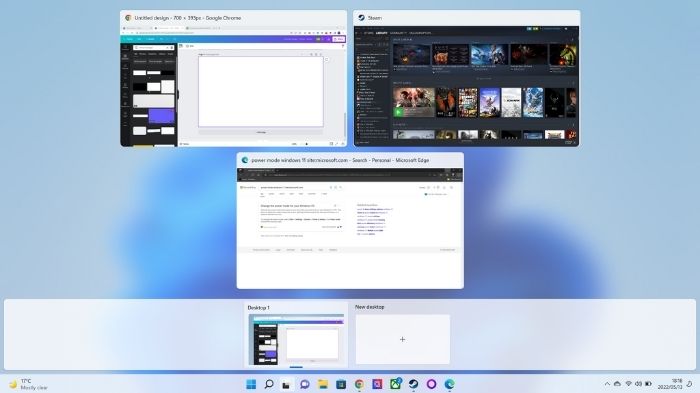Image resolution: width=700 pixels, height=393 pixels.
Task: Open the volume speaker tray icon
Action: pos(638,384)
